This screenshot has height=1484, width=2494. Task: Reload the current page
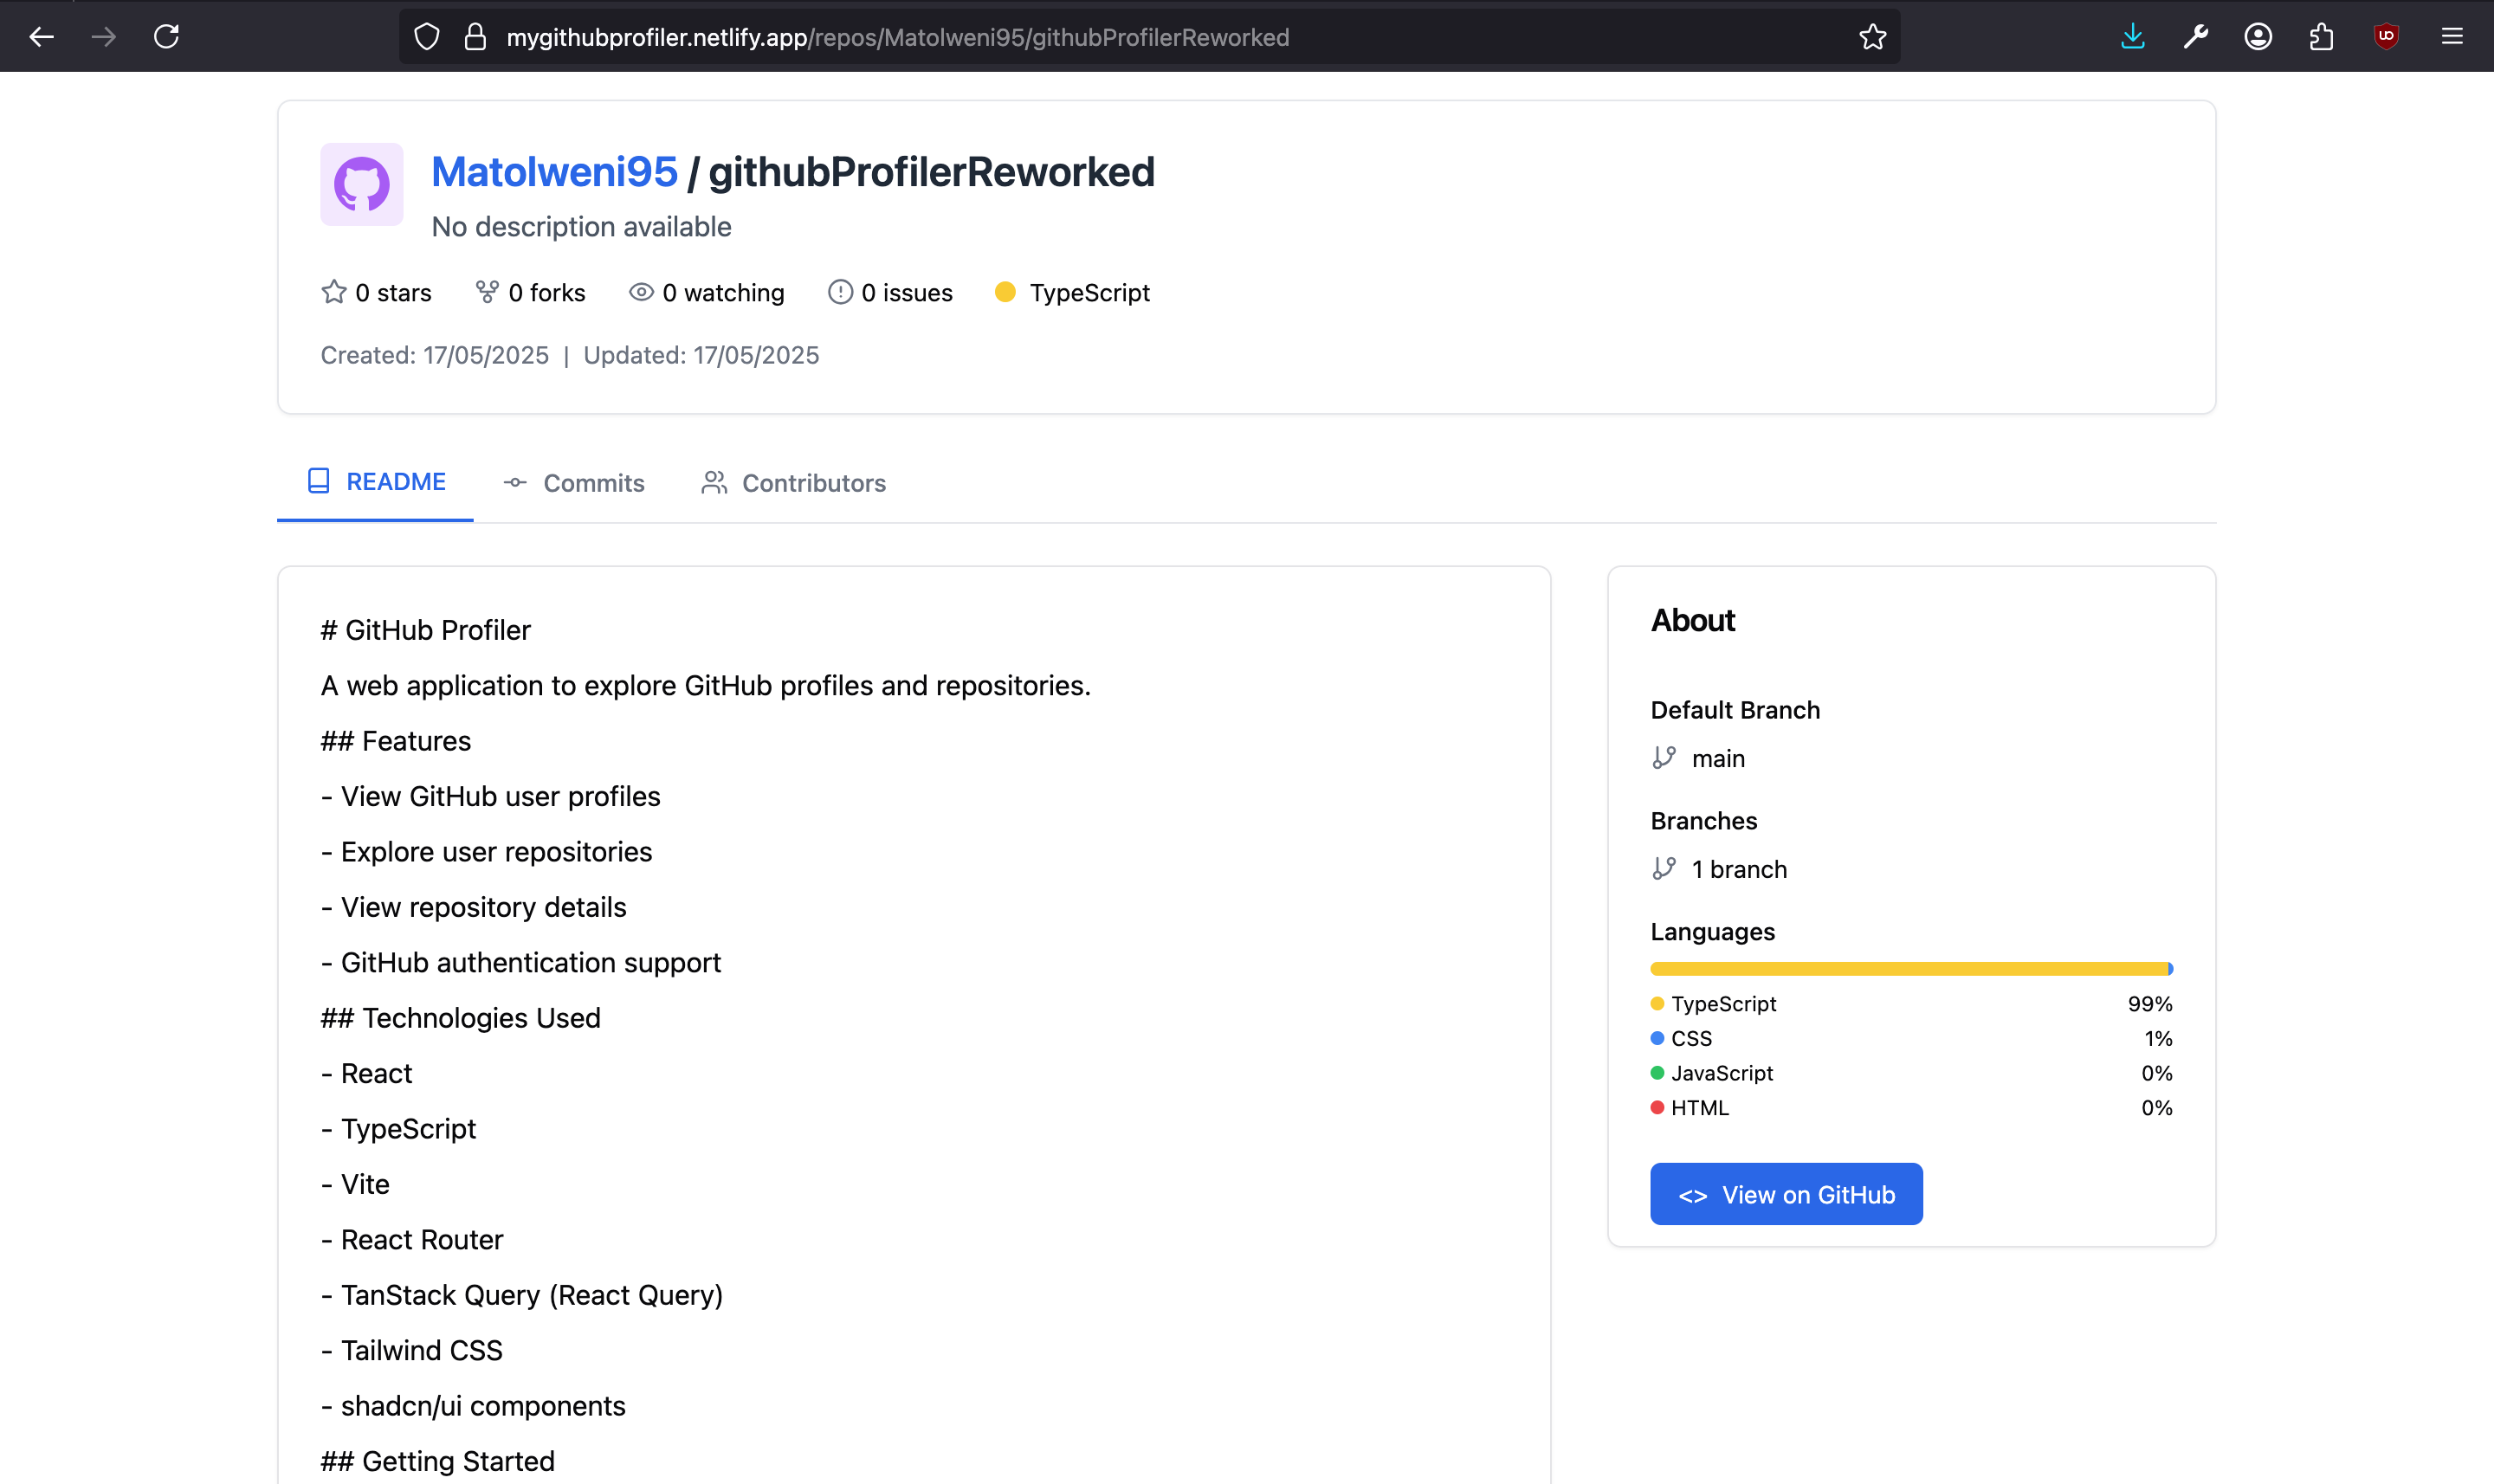click(166, 37)
